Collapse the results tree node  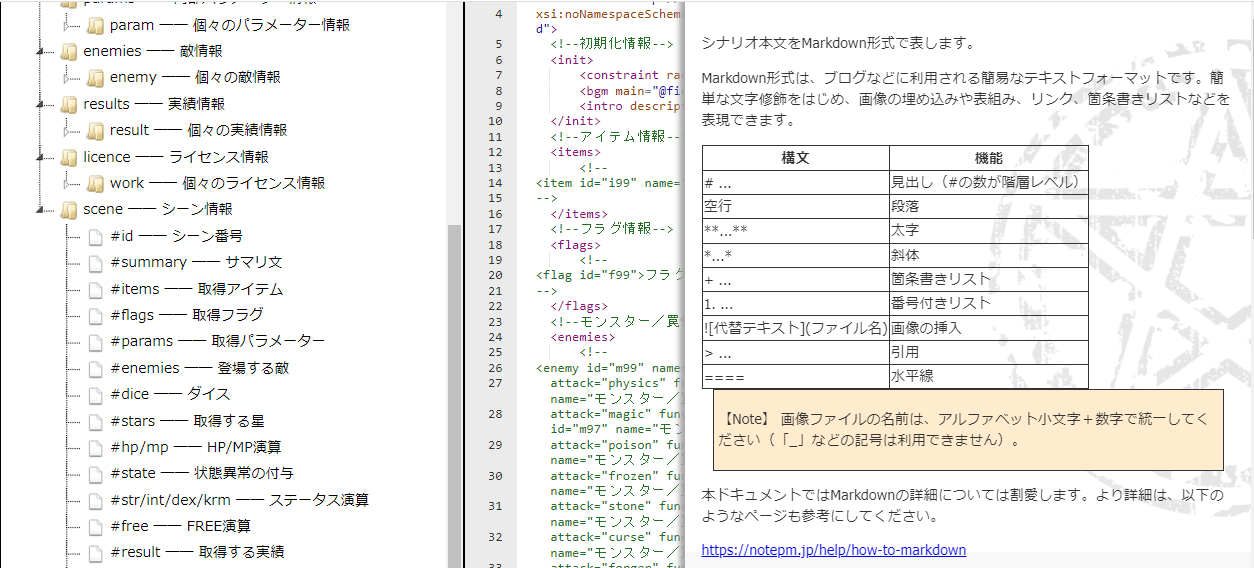point(41,104)
